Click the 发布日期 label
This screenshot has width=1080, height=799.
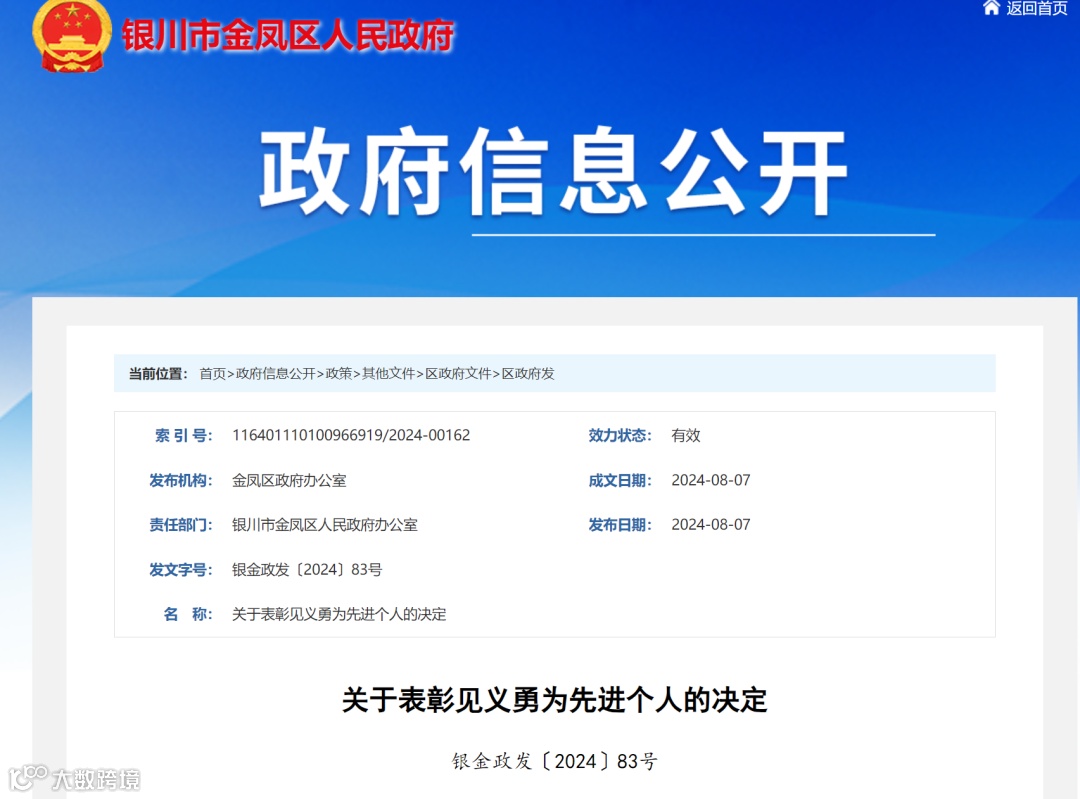[x=620, y=525]
